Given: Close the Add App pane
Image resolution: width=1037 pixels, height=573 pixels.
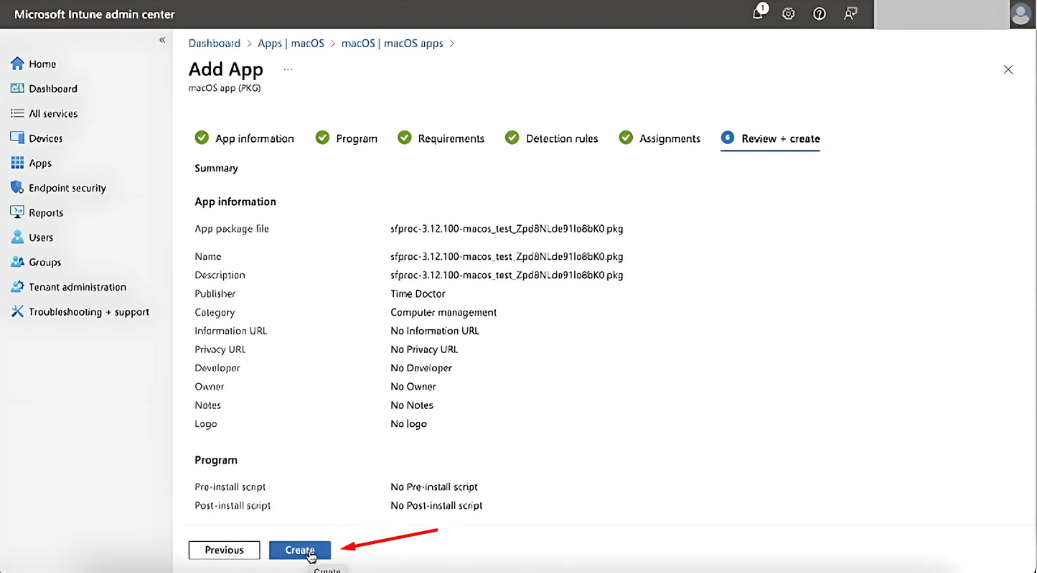Looking at the screenshot, I should (1008, 69).
